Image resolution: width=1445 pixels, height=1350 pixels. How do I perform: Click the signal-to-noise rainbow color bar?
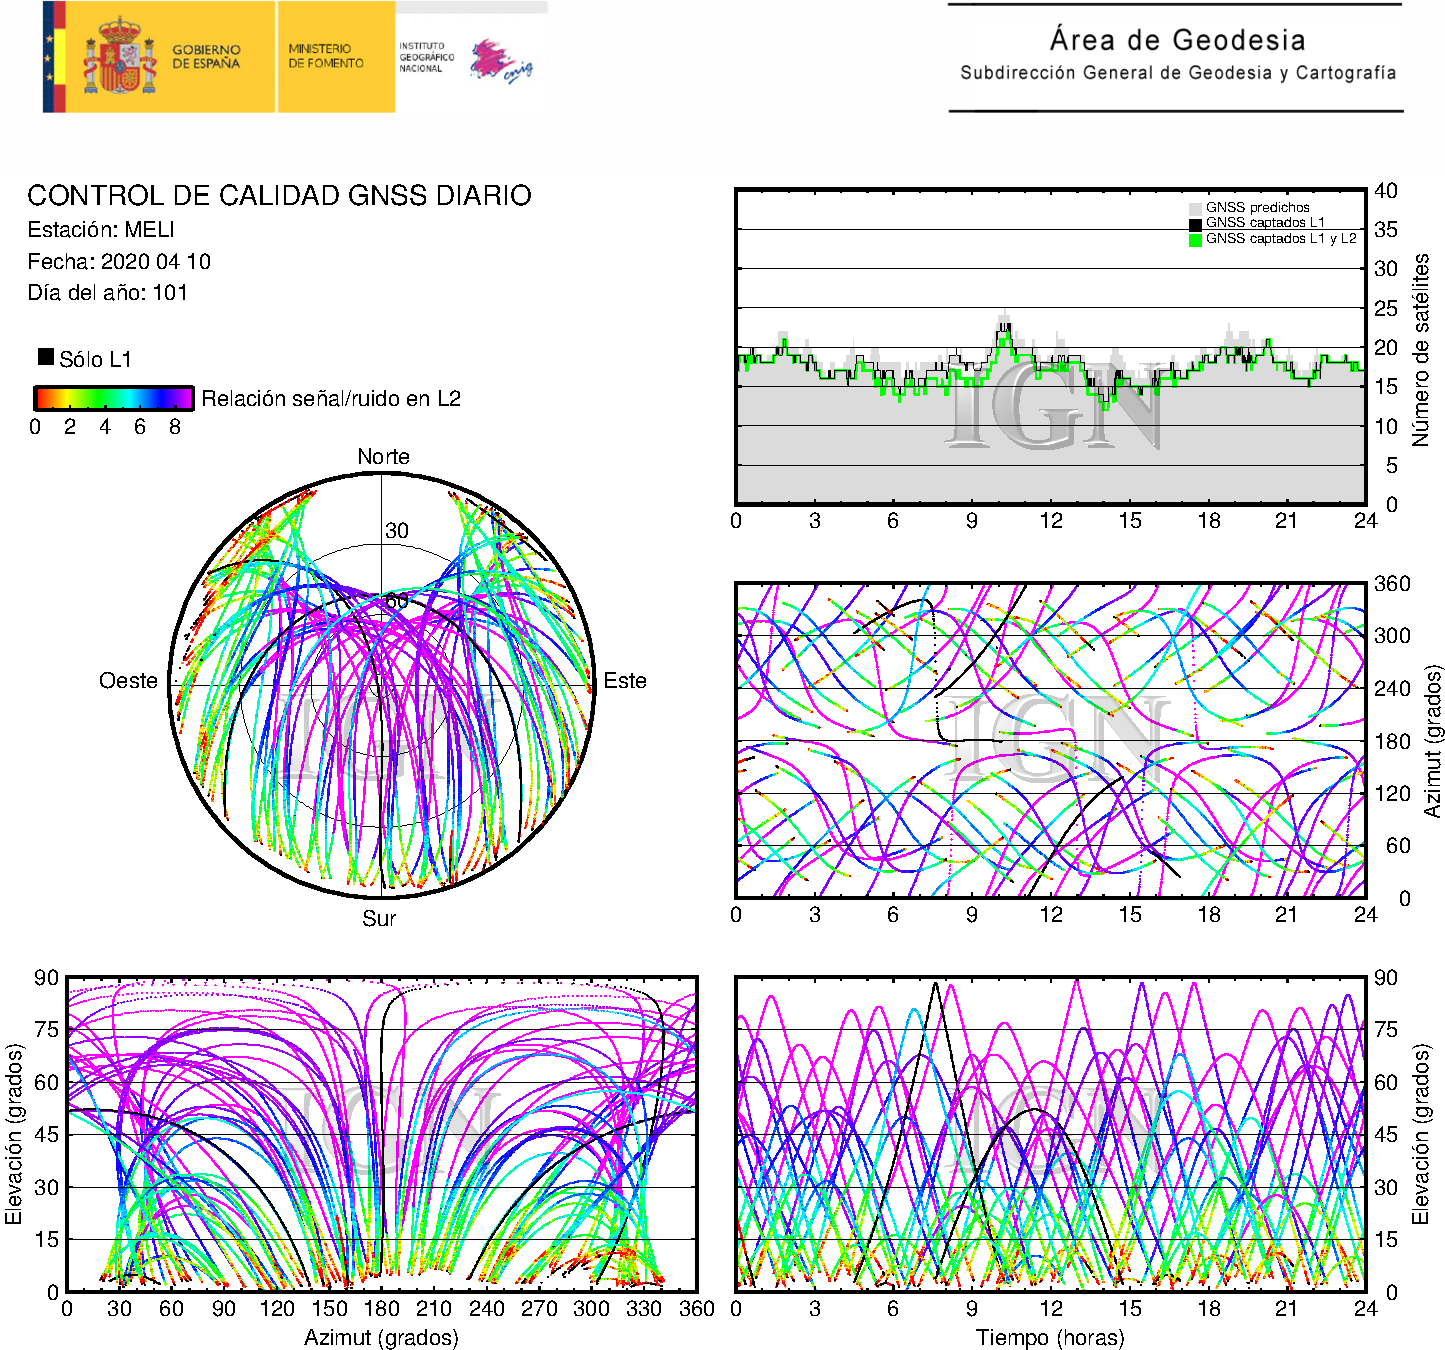pos(113,398)
